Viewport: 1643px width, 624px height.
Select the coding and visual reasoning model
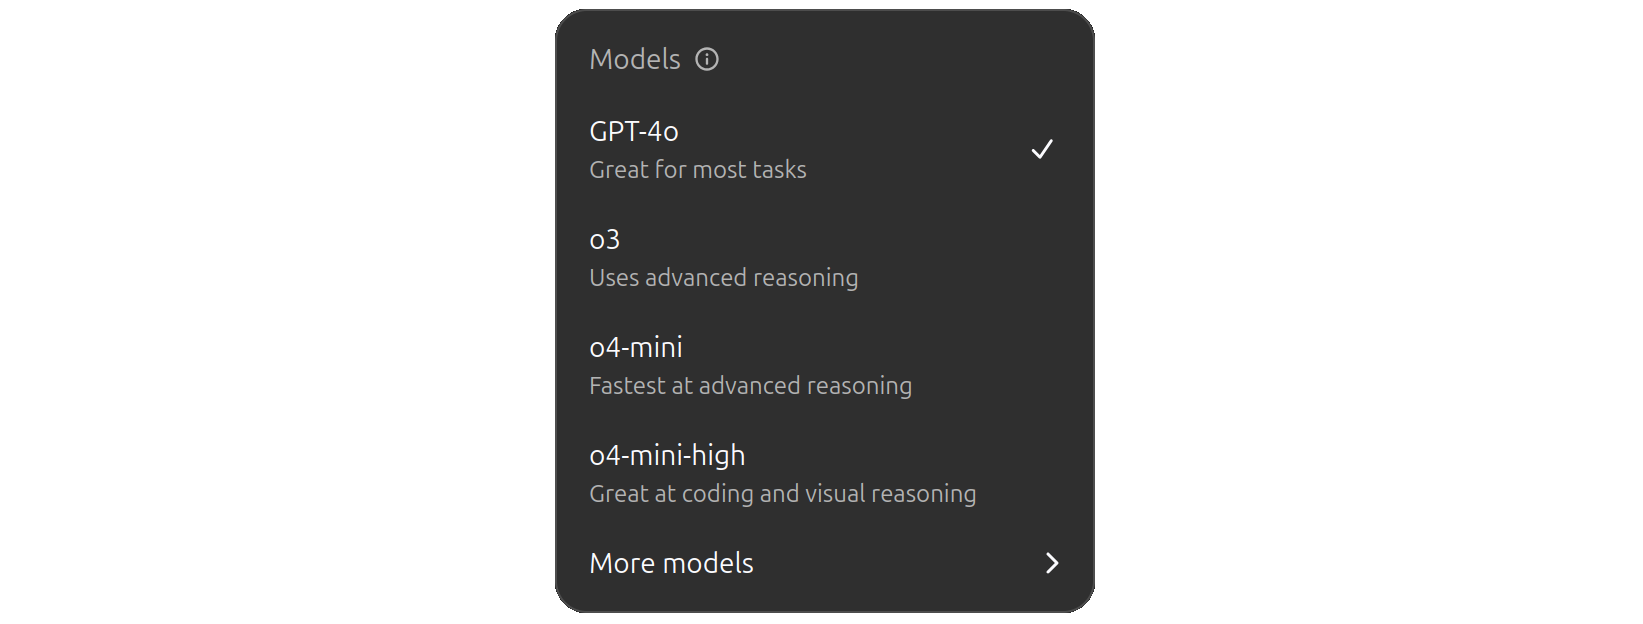click(x=824, y=473)
